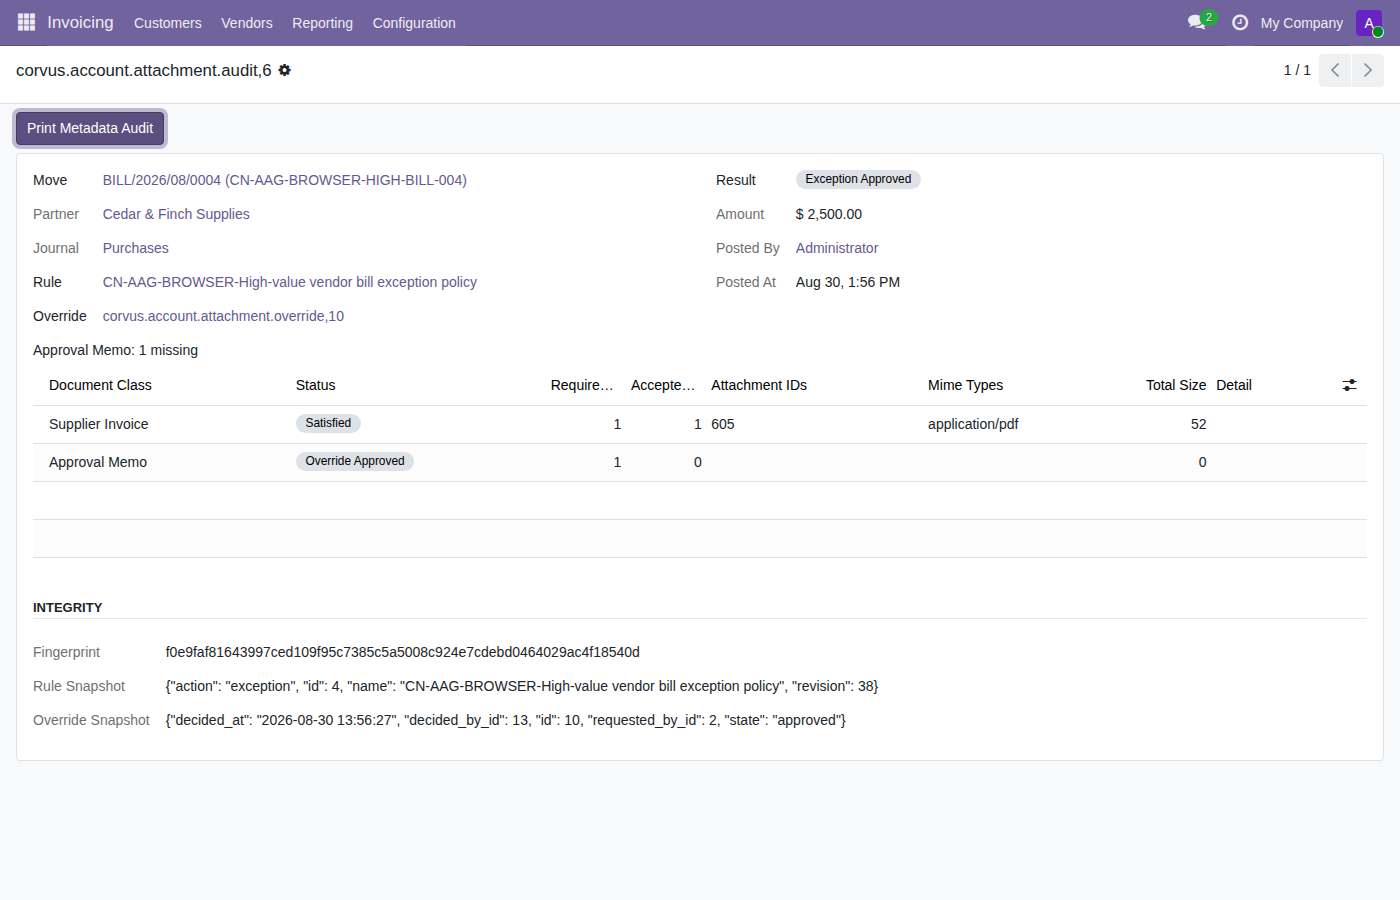Screen dimensions: 1400x900
Task: Click Posted At date Aug 30, 1:56 PM
Action: [x=848, y=282]
